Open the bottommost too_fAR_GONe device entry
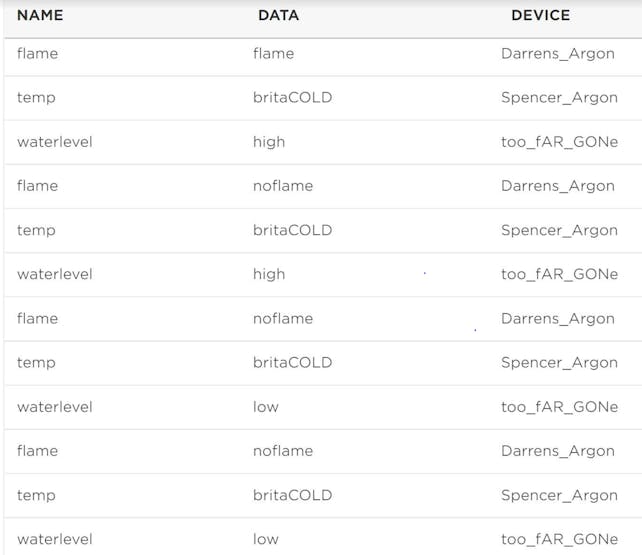The width and height of the screenshot is (642, 555). [559, 539]
